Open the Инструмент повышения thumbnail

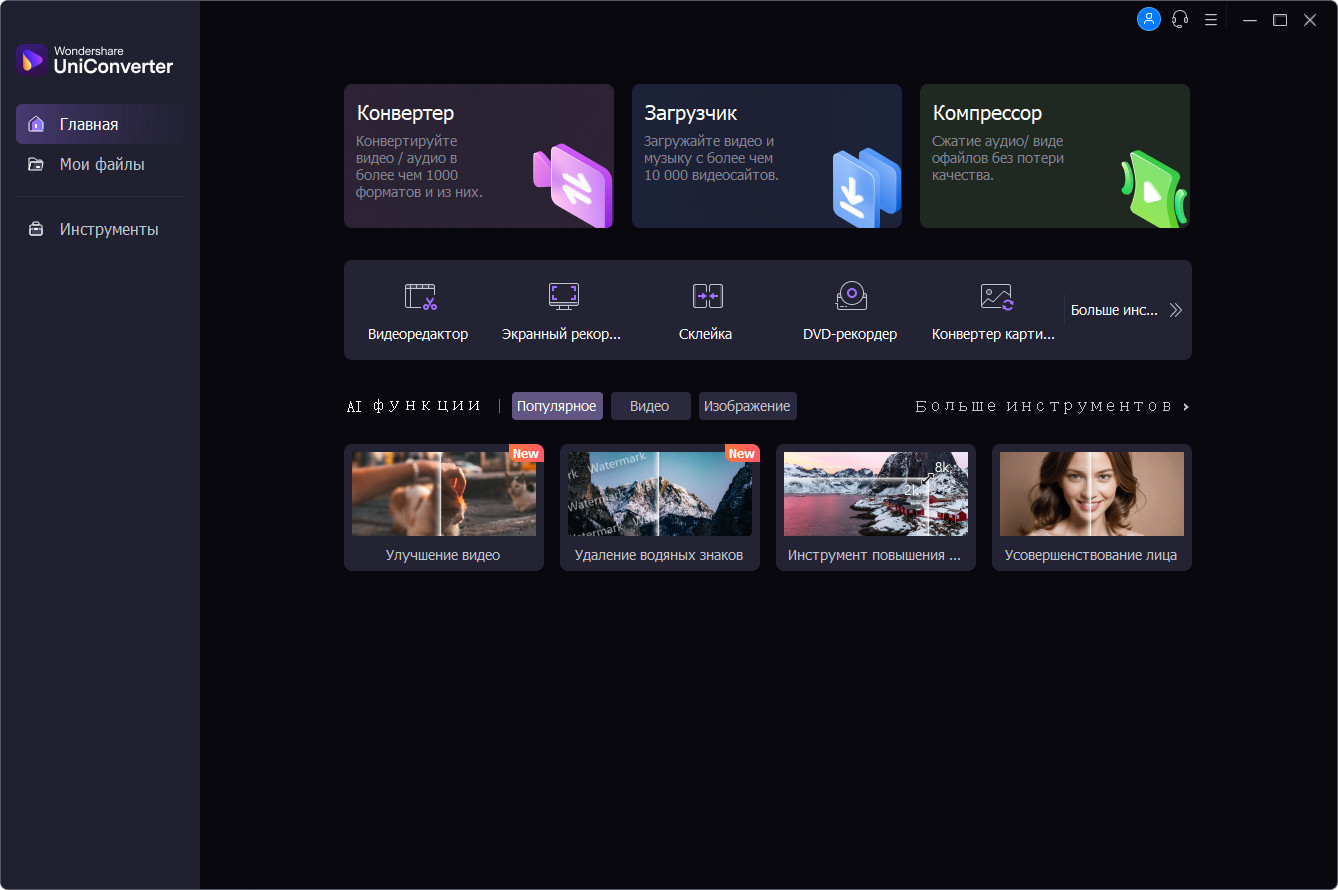[x=876, y=494]
